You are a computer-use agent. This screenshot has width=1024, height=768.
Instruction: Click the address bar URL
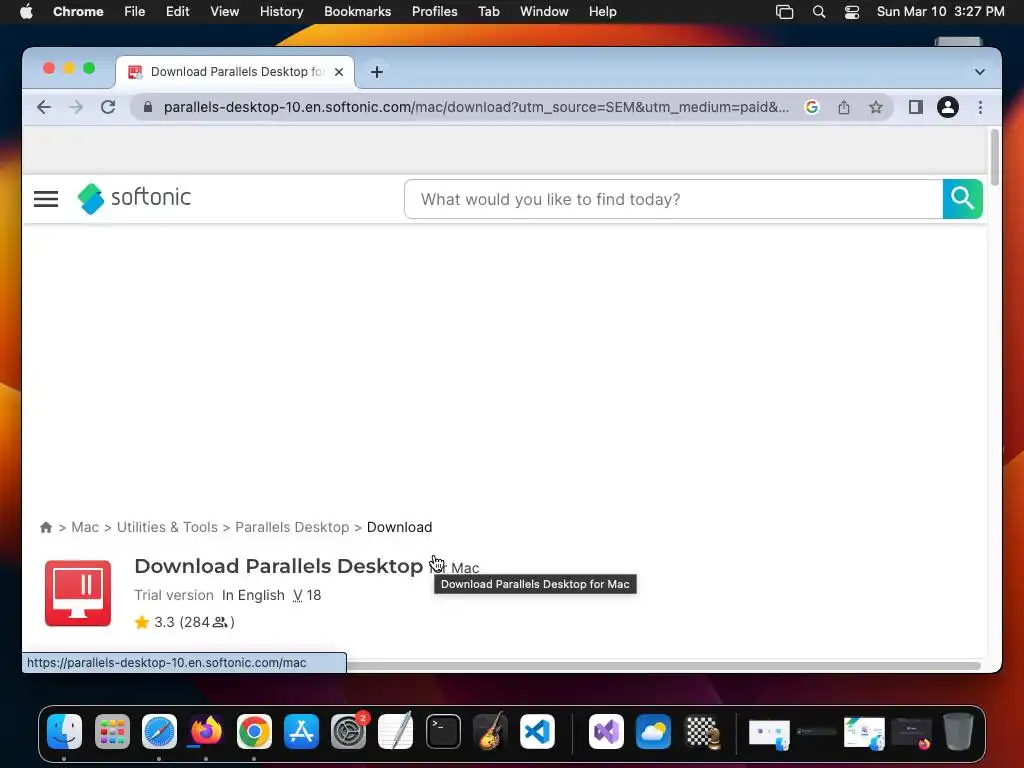coord(476,107)
